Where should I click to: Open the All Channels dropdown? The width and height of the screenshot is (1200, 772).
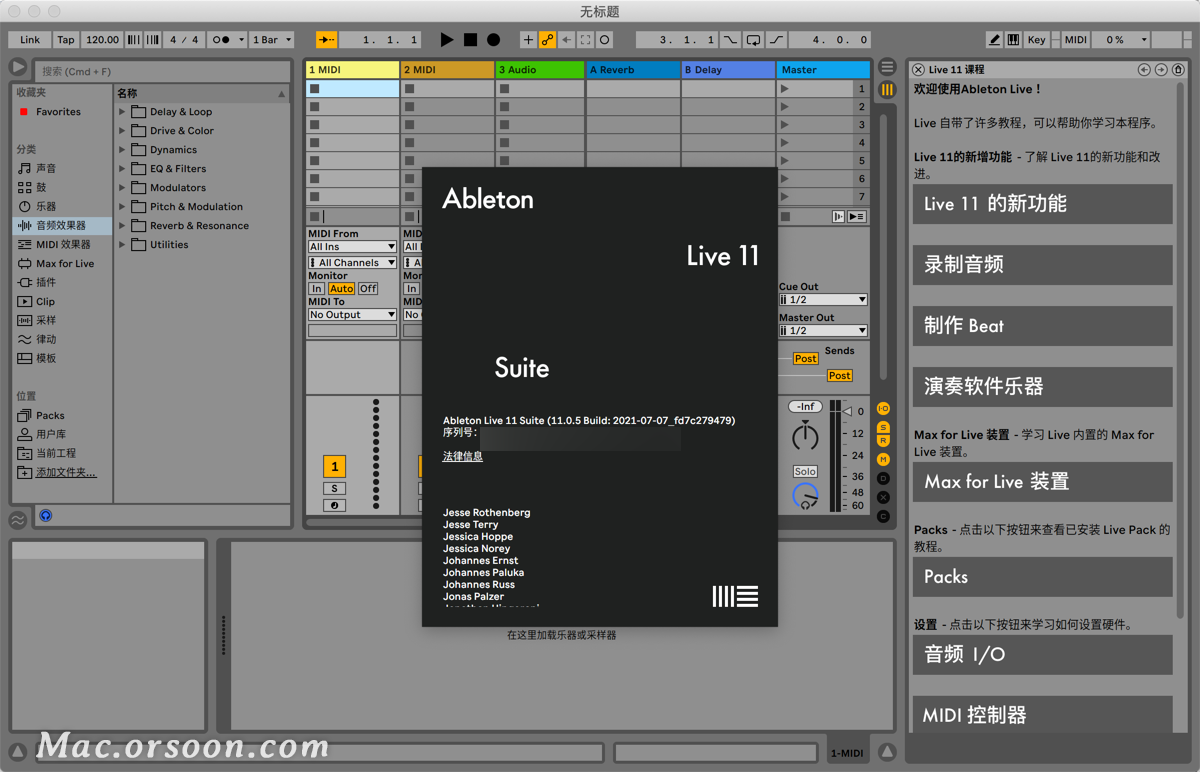pos(352,263)
